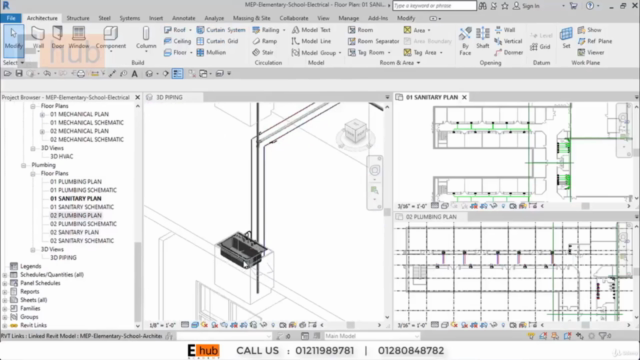Click the Room Separator tool
The width and height of the screenshot is (640, 360).
point(373,41)
